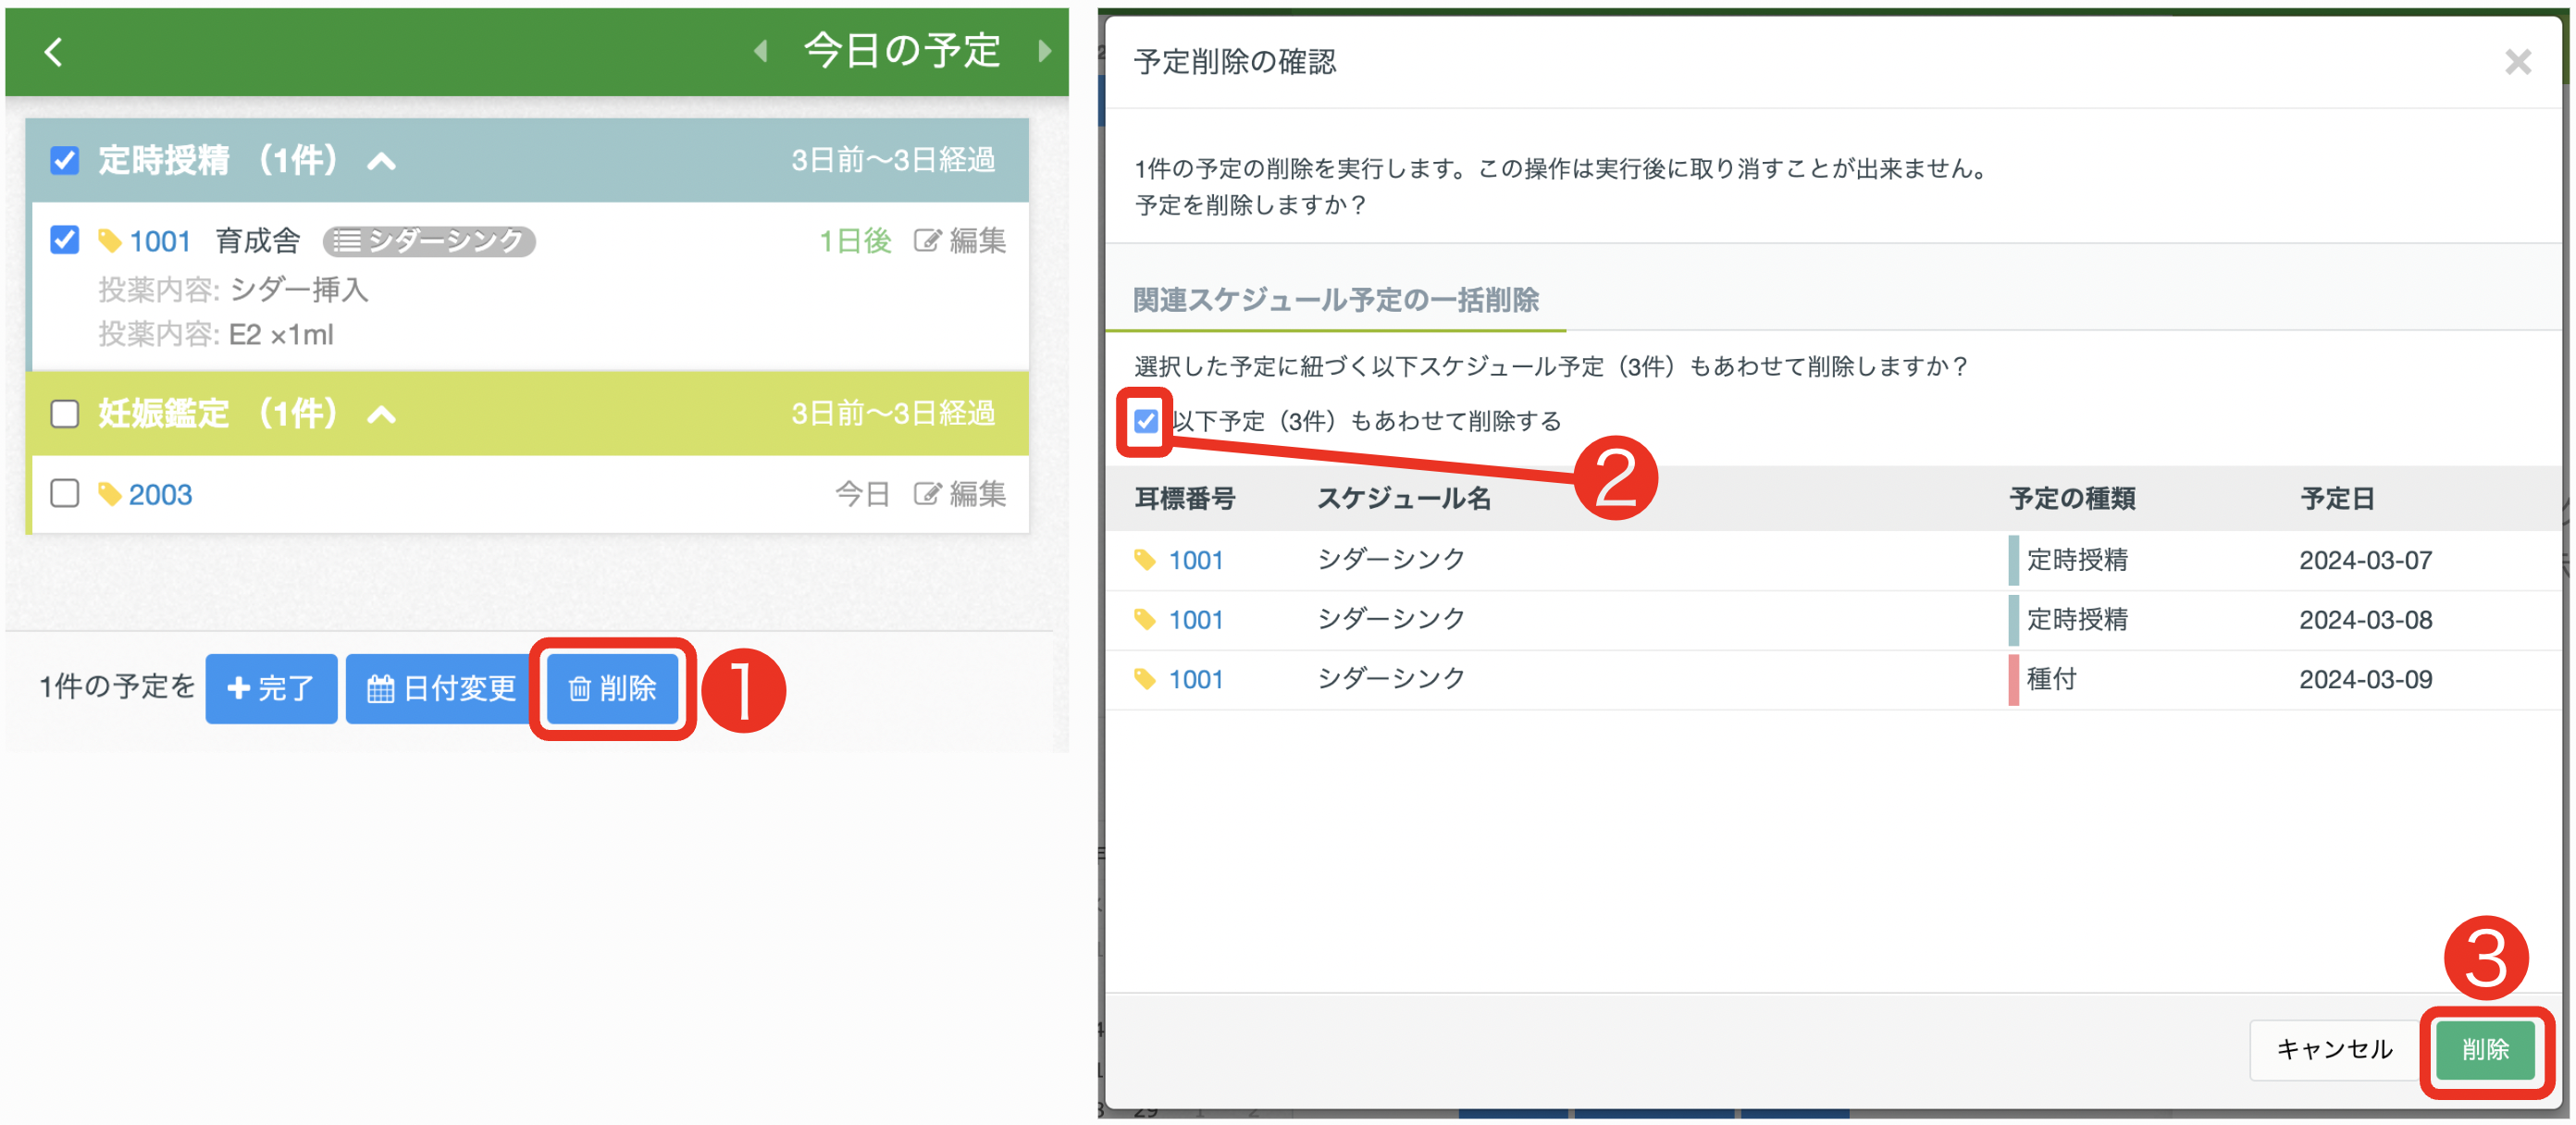Toggle the 妊娠鑑定 group checkbox
Viewport: 2576px width, 1125px height.
click(x=65, y=413)
